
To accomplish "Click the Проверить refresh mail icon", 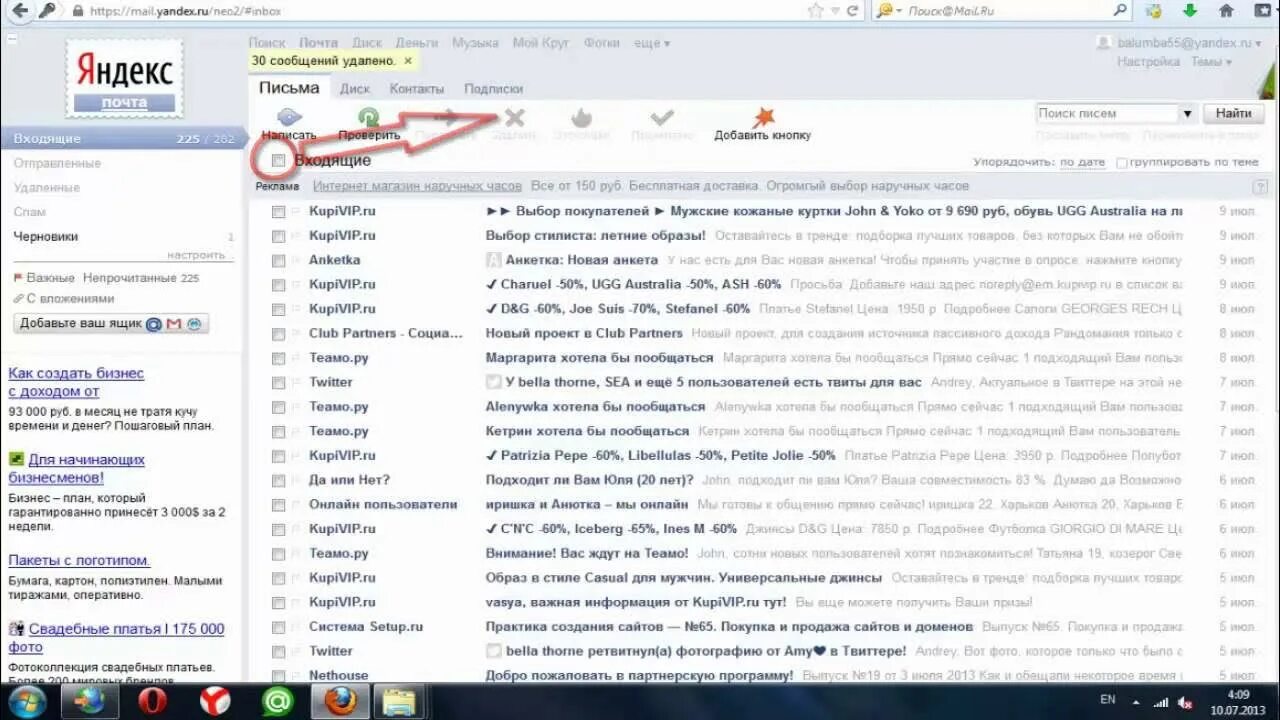I will (x=368, y=117).
